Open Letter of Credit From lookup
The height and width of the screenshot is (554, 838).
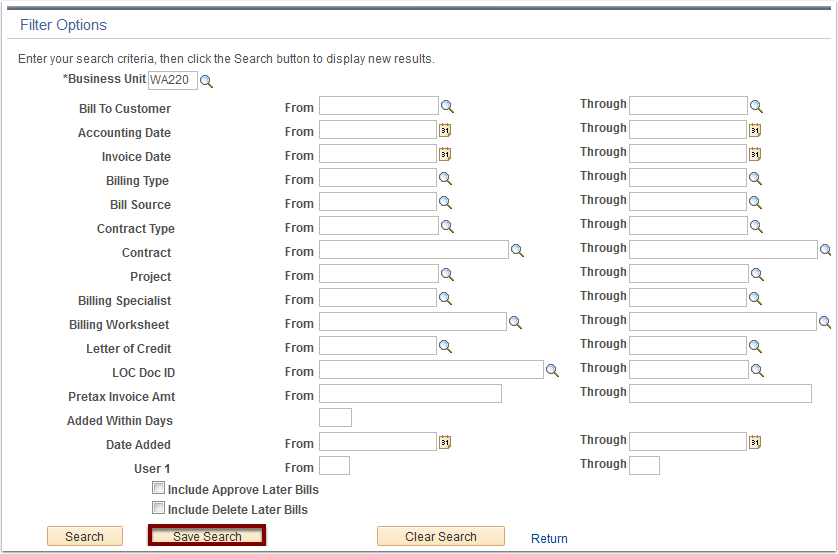coord(445,347)
